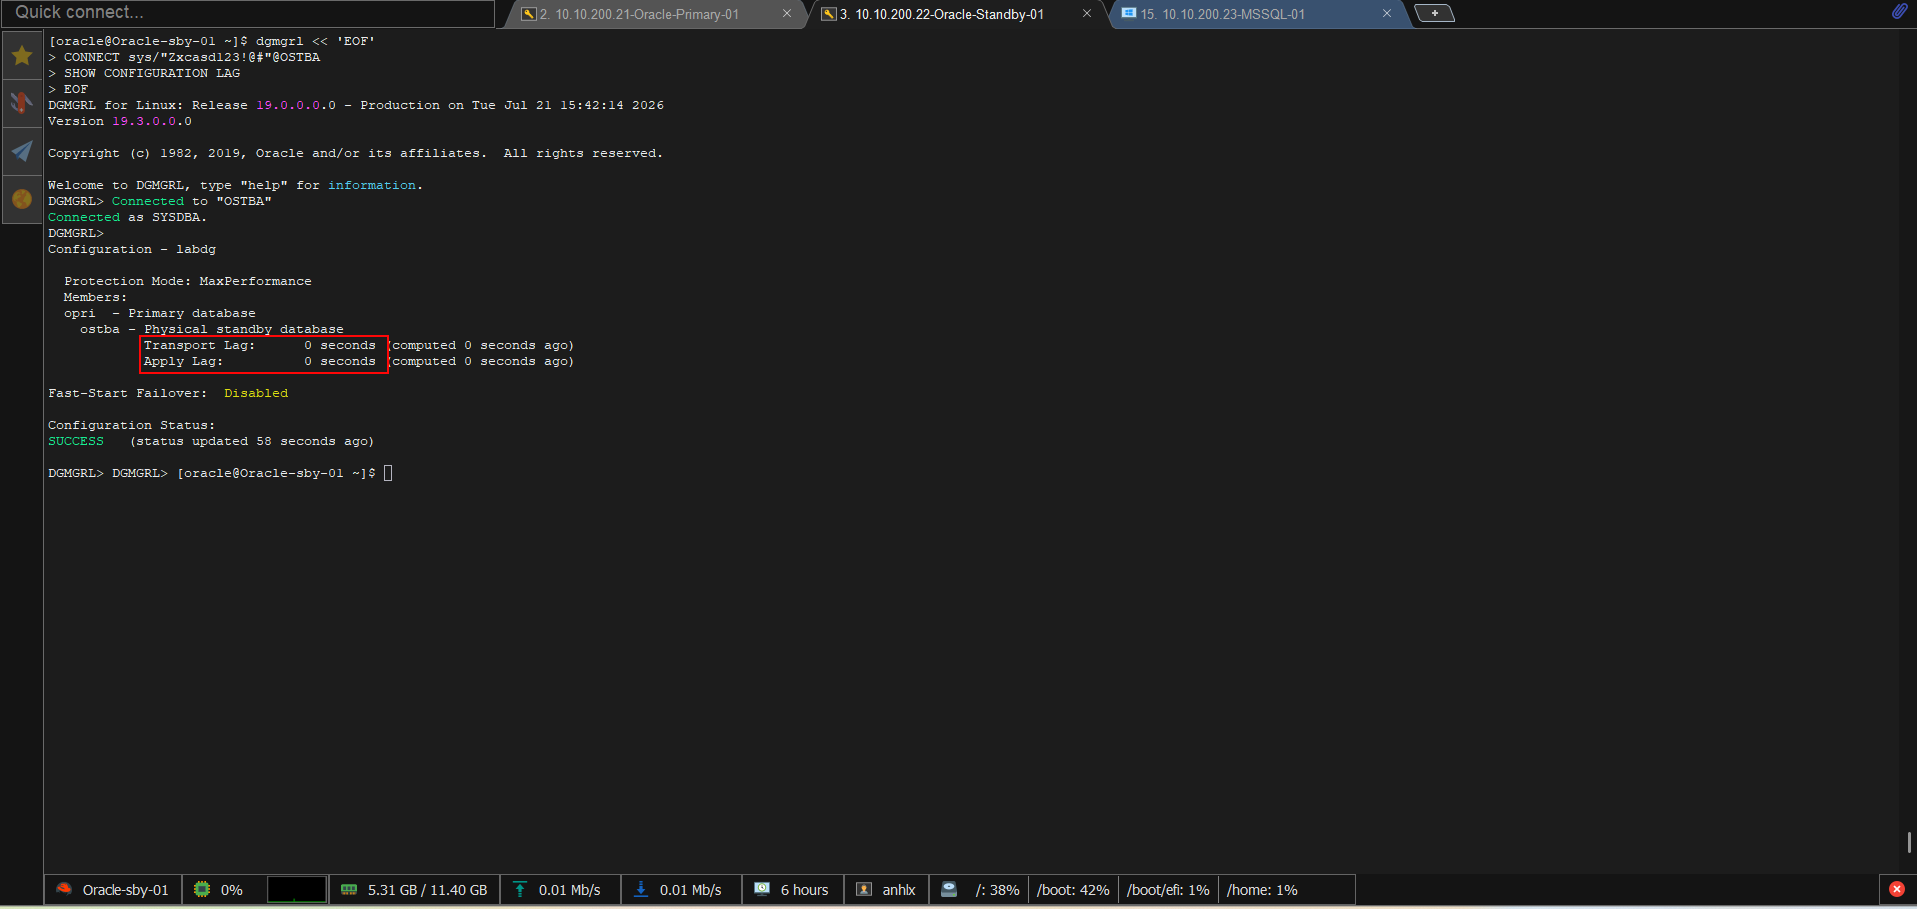This screenshot has height=909, width=1917.
Task: Click the disk usage icon before /: 38%
Action: [x=949, y=889]
